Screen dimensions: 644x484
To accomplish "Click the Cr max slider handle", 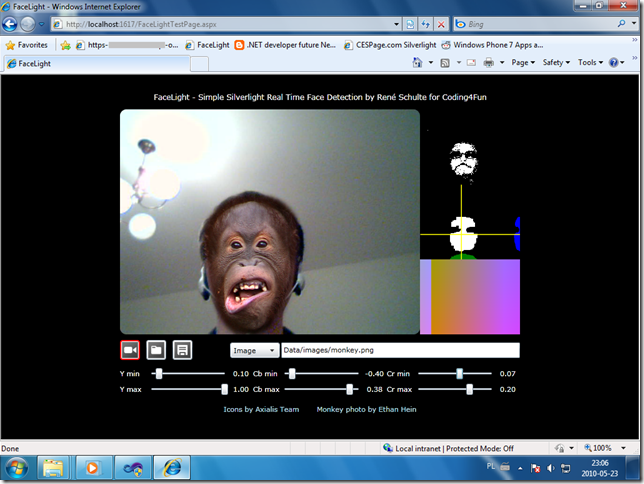I will pyautogui.click(x=469, y=389).
